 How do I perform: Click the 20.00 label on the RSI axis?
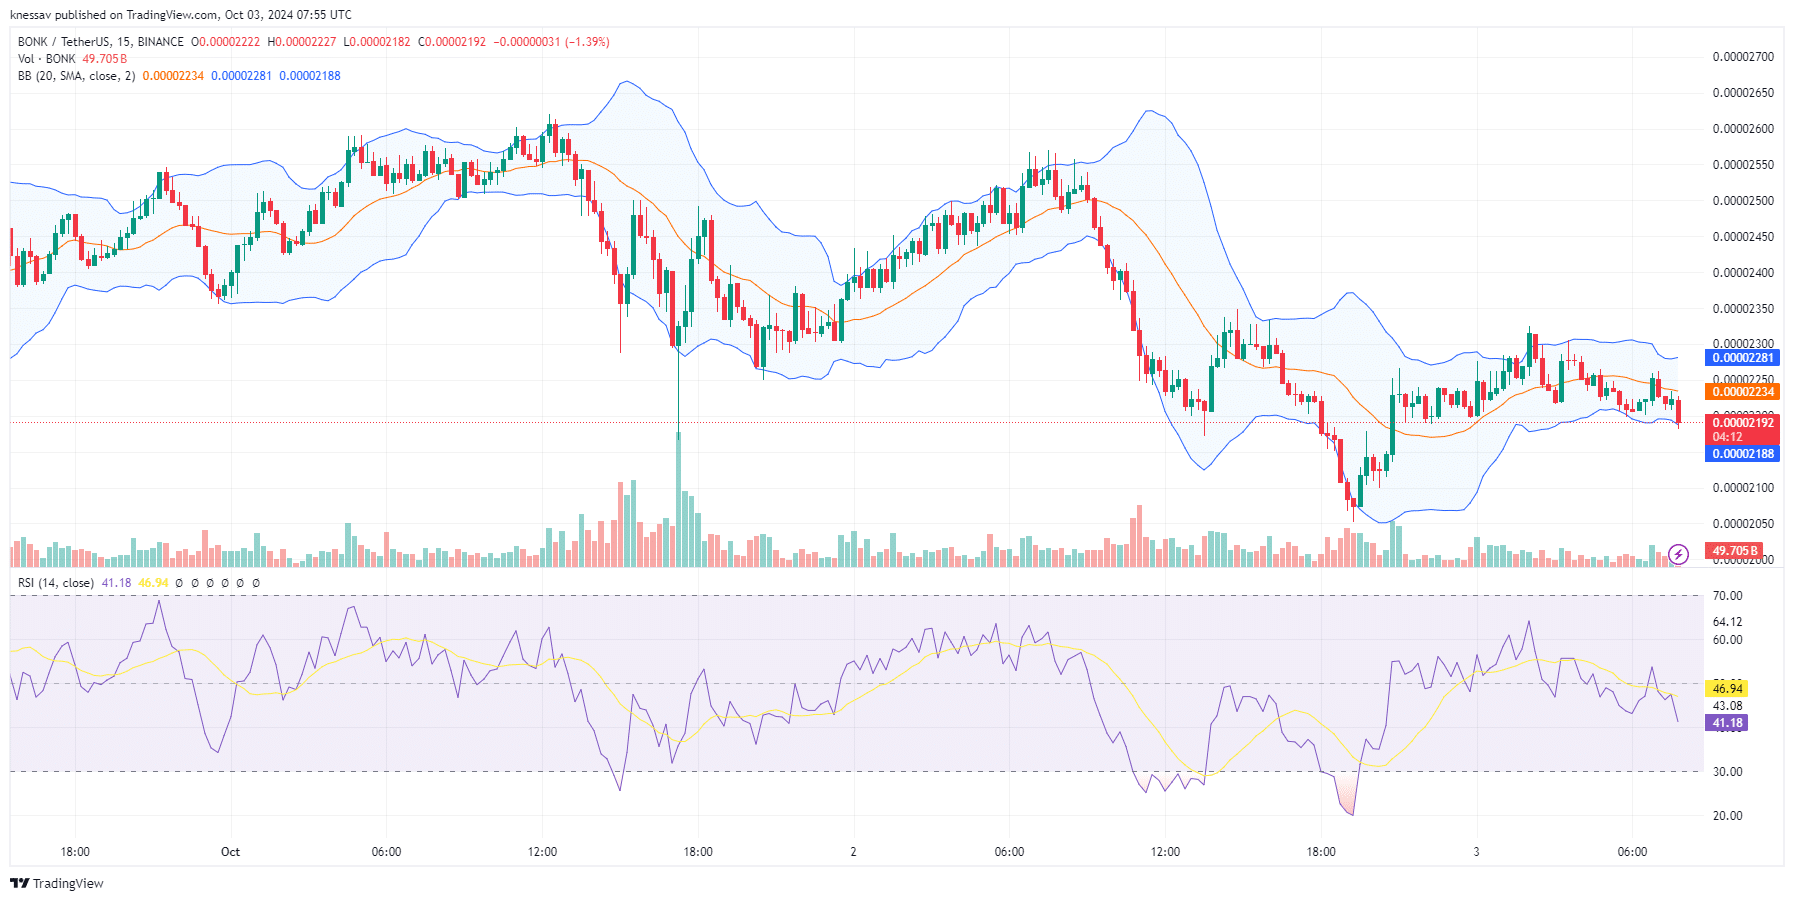pos(1727,816)
